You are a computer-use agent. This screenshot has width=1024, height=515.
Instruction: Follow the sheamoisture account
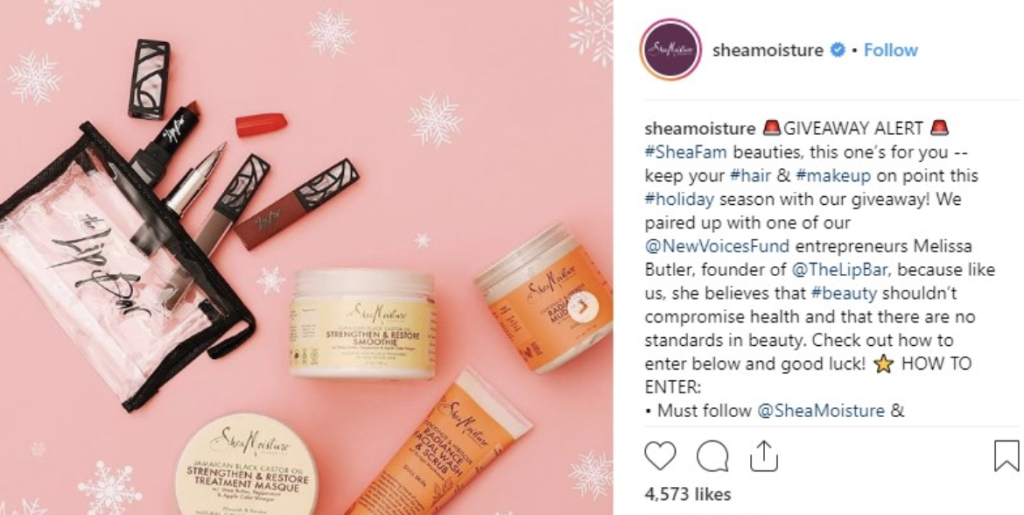click(x=891, y=50)
